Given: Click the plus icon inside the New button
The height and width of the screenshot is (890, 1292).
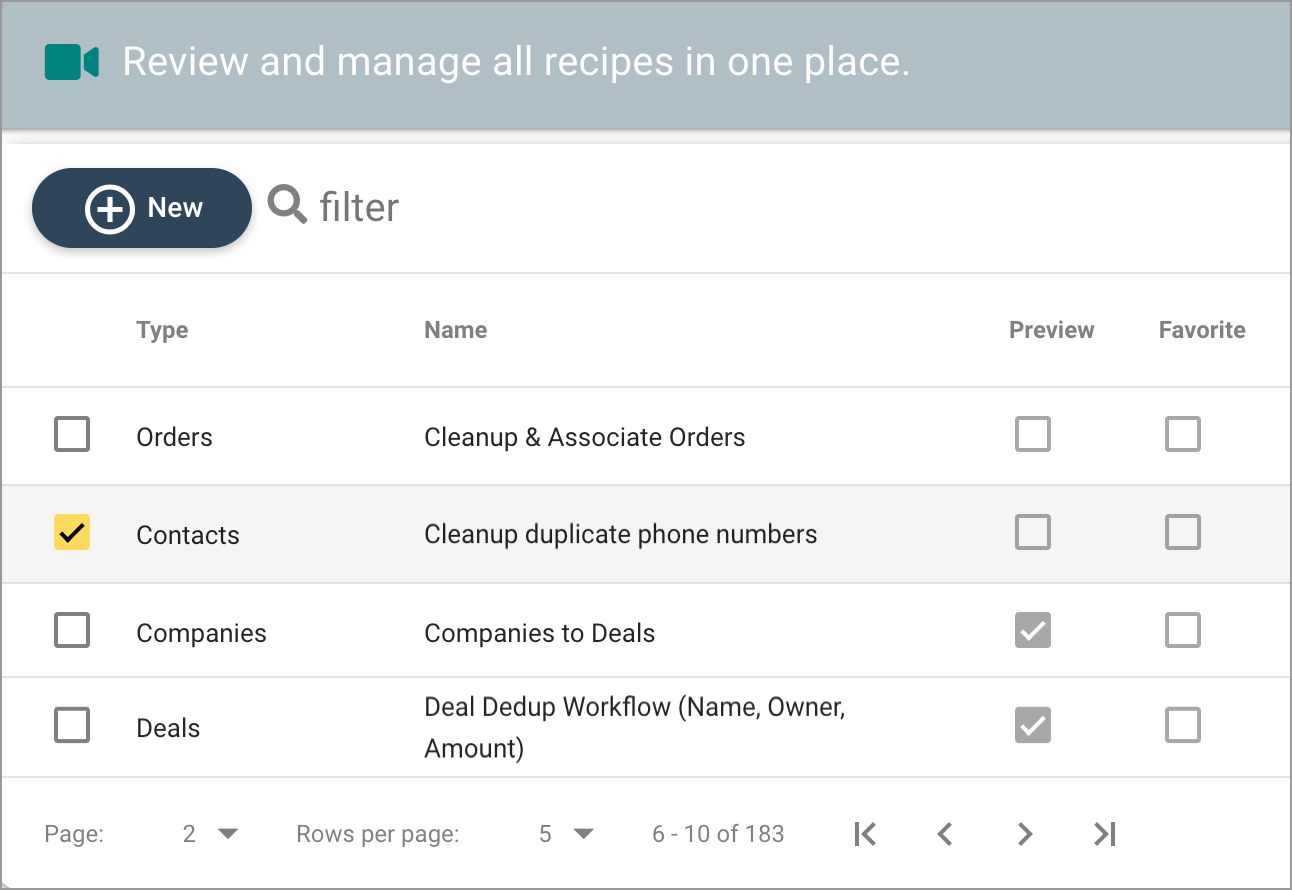Looking at the screenshot, I should (x=110, y=208).
